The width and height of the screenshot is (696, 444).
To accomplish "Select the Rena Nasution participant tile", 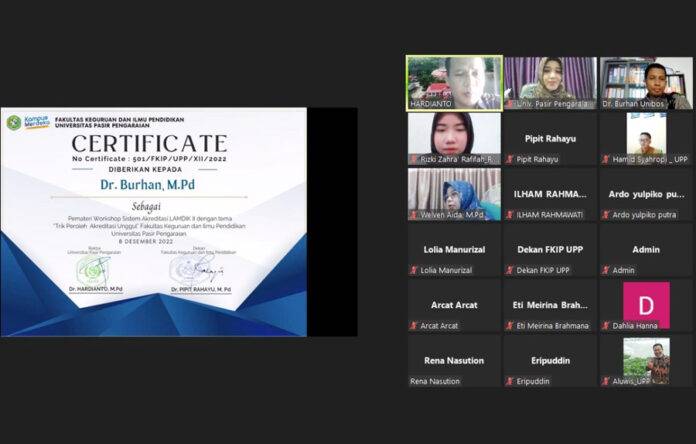I will click(453, 360).
